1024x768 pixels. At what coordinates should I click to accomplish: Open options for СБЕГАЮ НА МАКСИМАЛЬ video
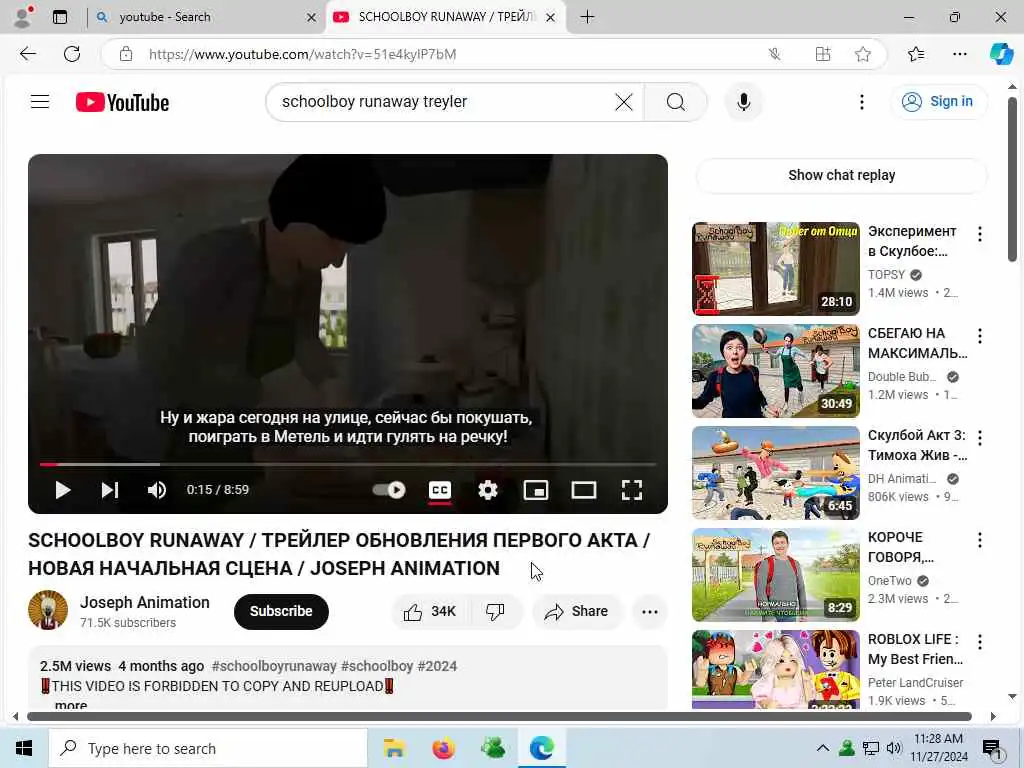pos(980,336)
